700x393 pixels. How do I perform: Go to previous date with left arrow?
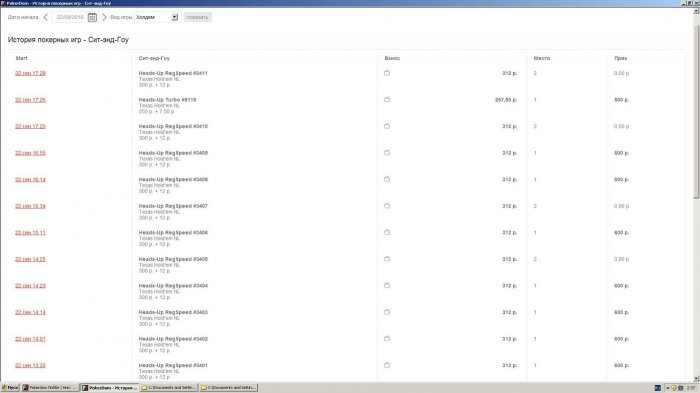pyautogui.click(x=46, y=17)
